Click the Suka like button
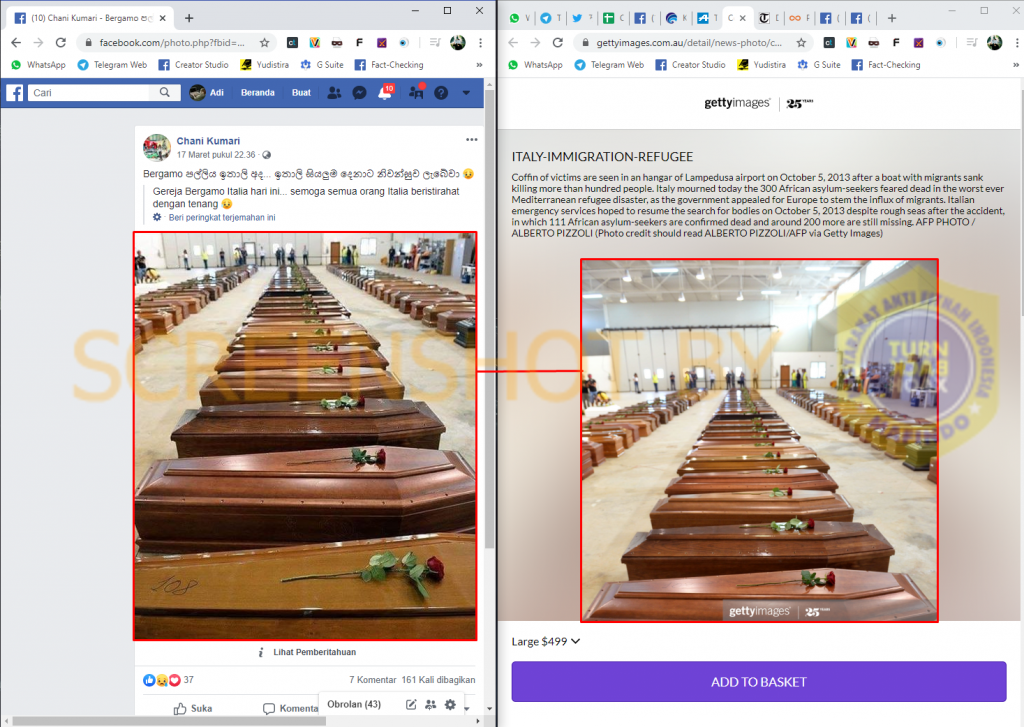Image resolution: width=1024 pixels, height=727 pixels. click(193, 708)
